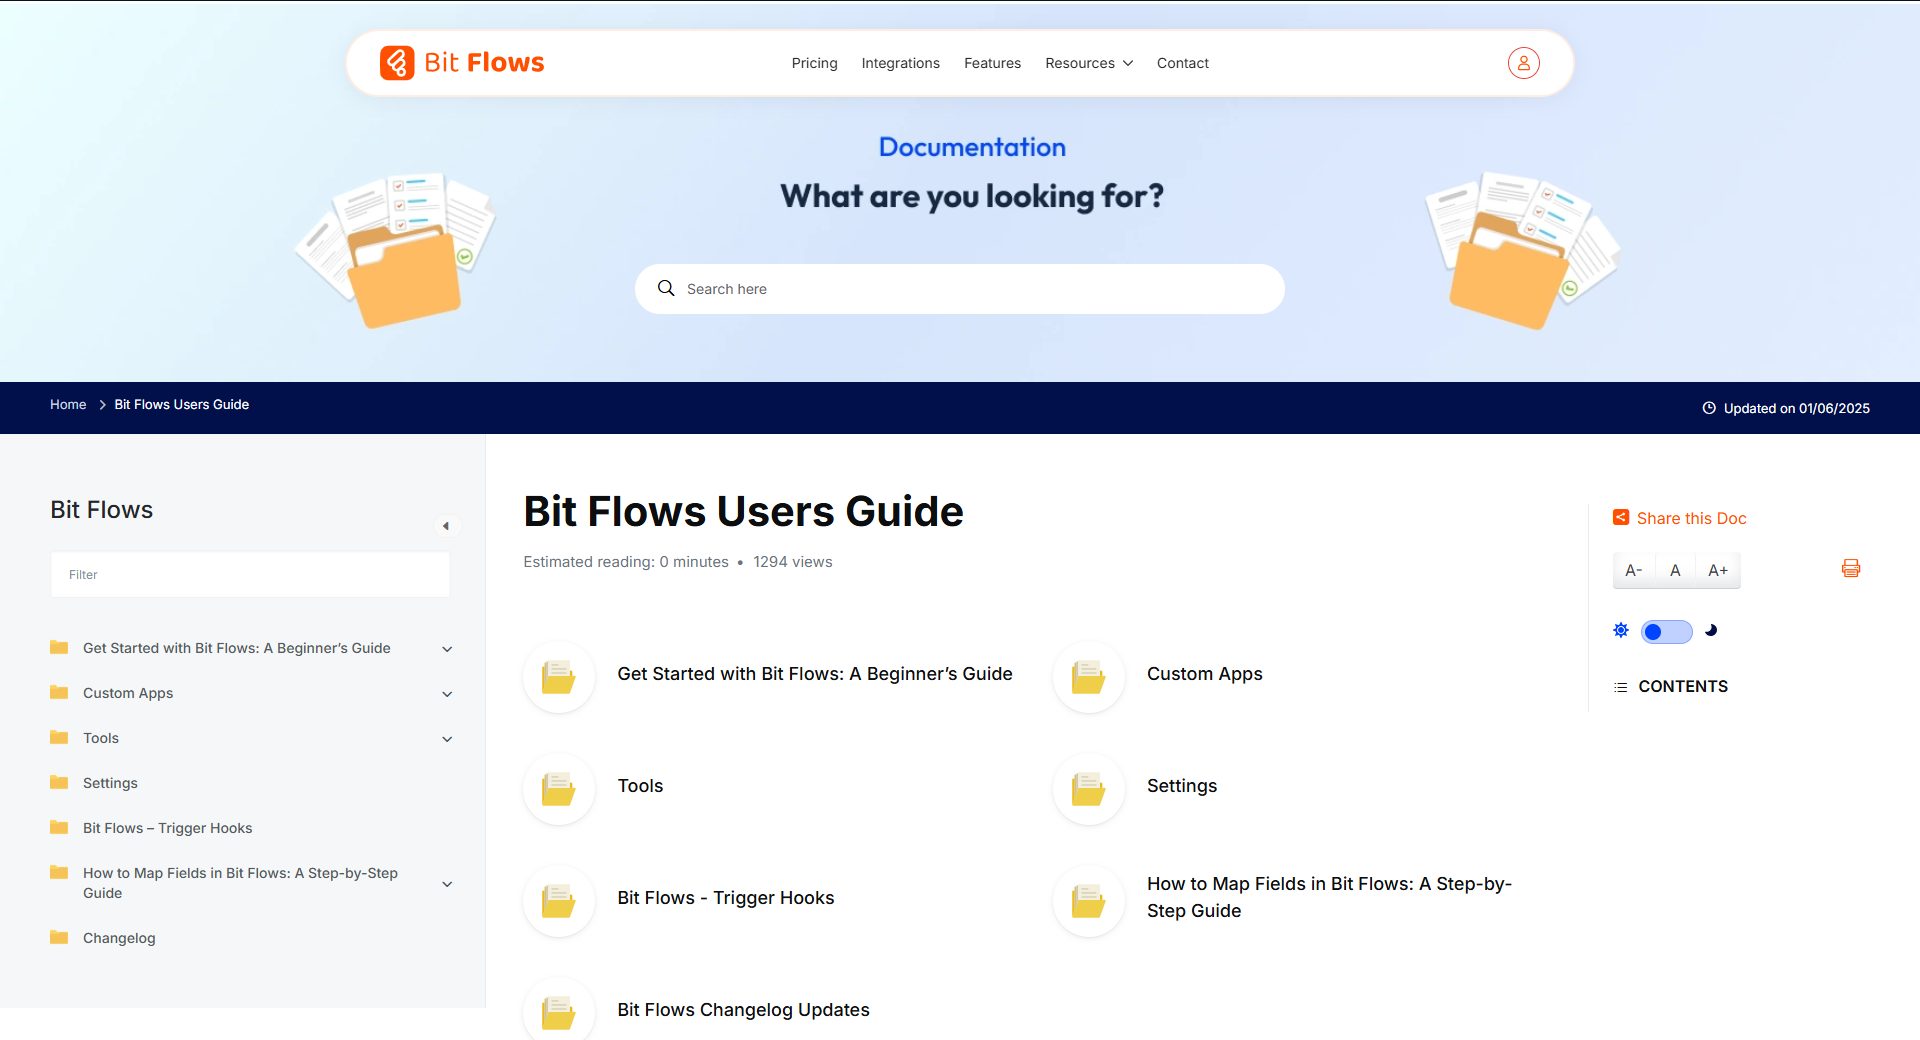
Task: Click the CONTENTS list icon
Action: [1620, 687]
